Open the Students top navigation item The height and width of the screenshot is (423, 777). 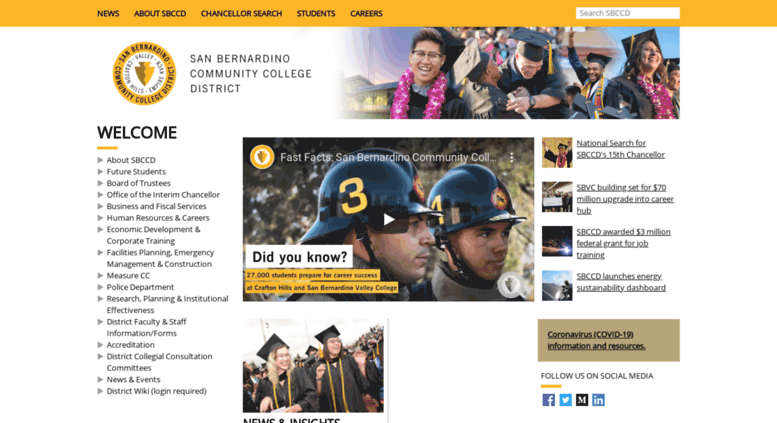tap(316, 13)
